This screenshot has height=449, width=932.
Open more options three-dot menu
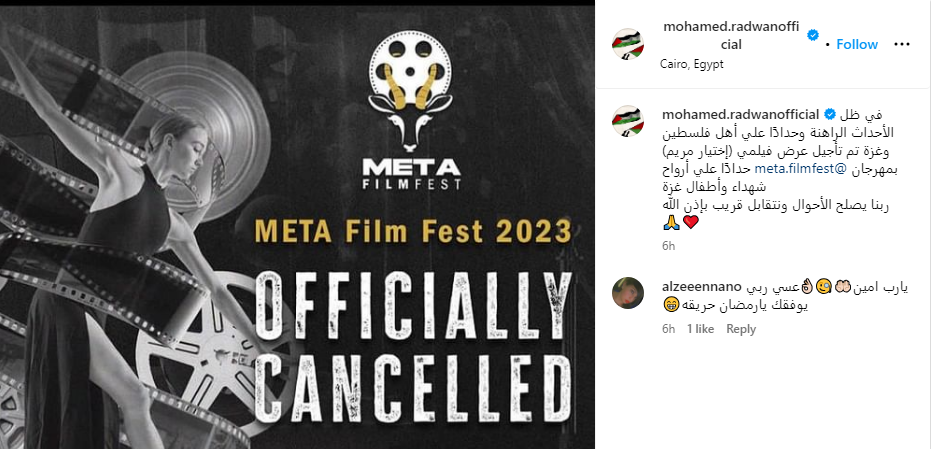pos(902,44)
